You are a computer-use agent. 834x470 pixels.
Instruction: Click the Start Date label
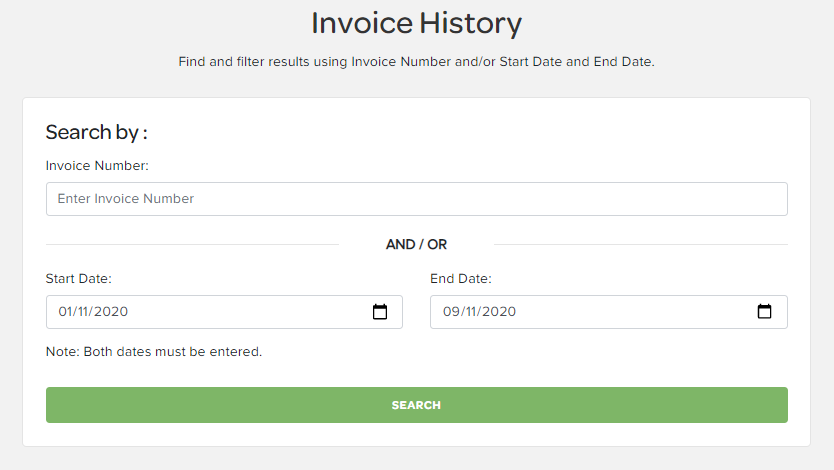click(x=79, y=279)
